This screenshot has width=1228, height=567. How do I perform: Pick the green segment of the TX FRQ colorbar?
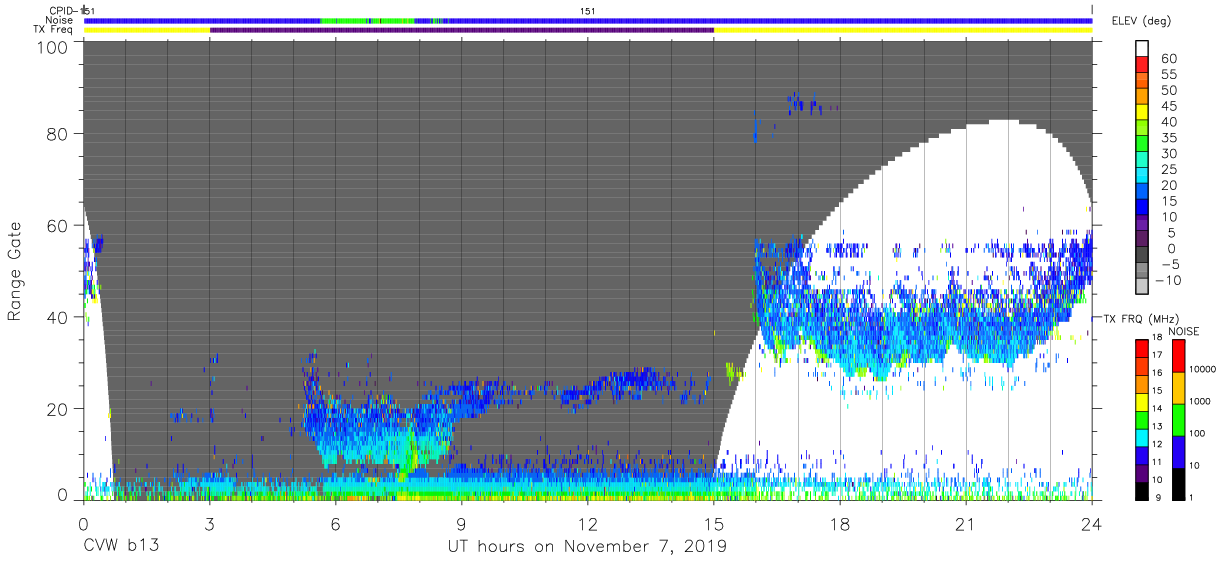[x=1142, y=420]
